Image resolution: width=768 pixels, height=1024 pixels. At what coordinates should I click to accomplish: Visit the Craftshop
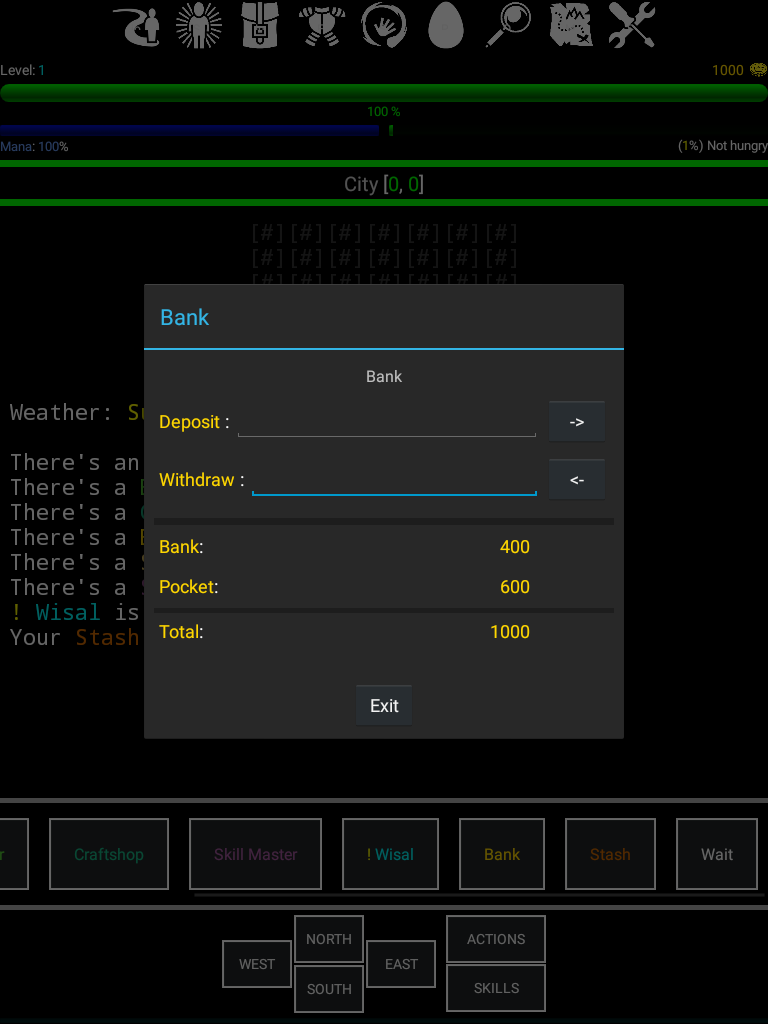(x=109, y=854)
